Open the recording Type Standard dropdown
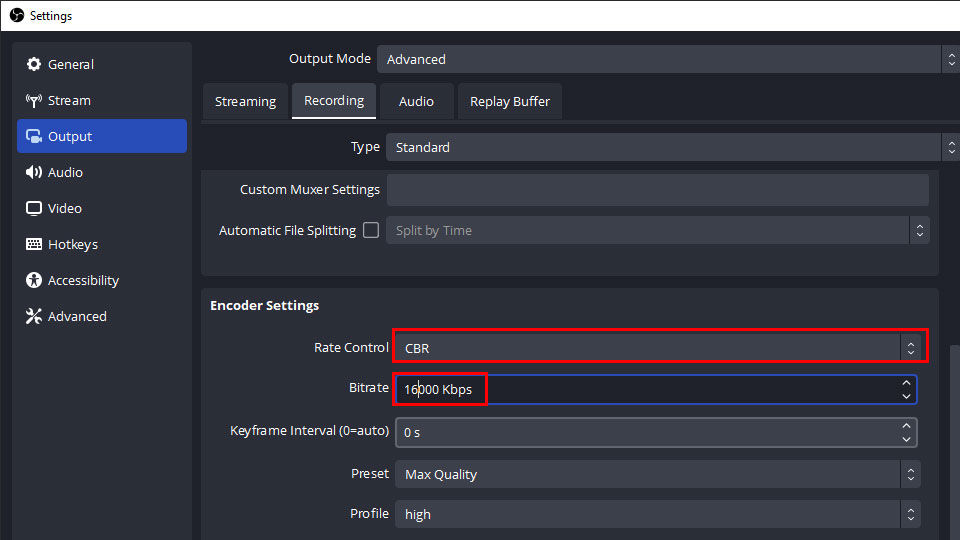960x540 pixels. tap(672, 148)
